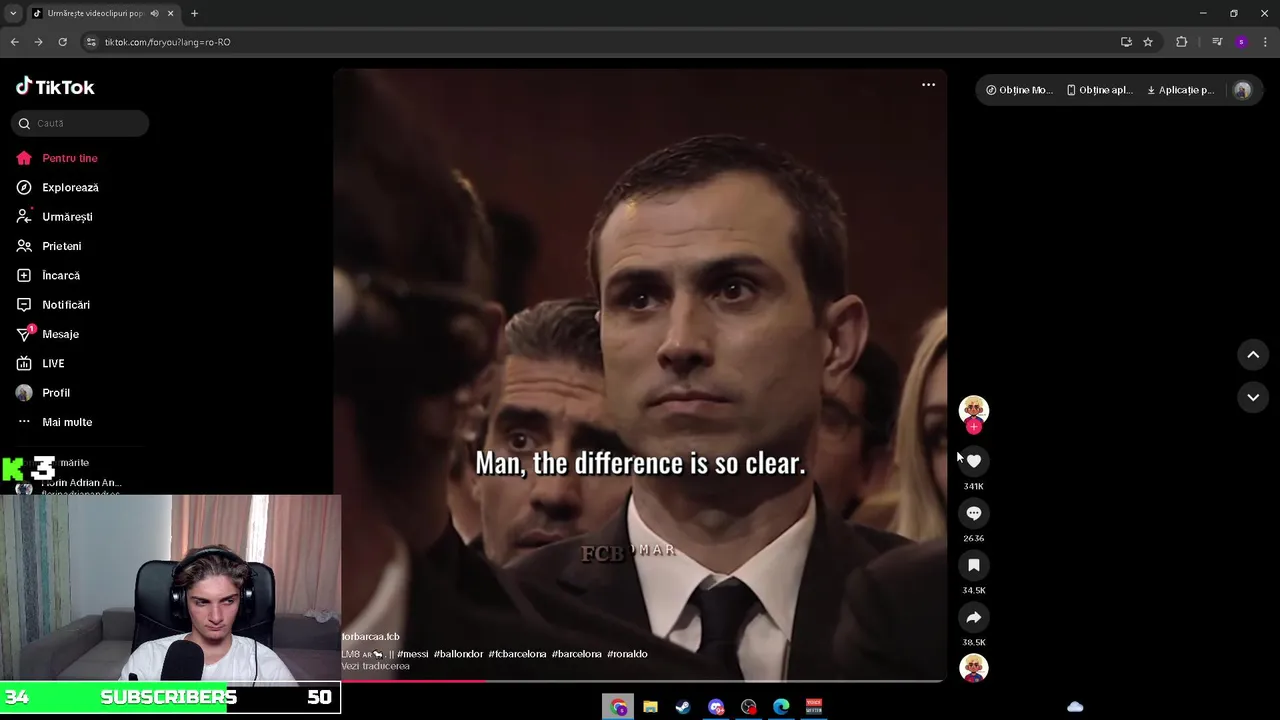
Task: Click the address bar URL
Action: click(x=168, y=42)
